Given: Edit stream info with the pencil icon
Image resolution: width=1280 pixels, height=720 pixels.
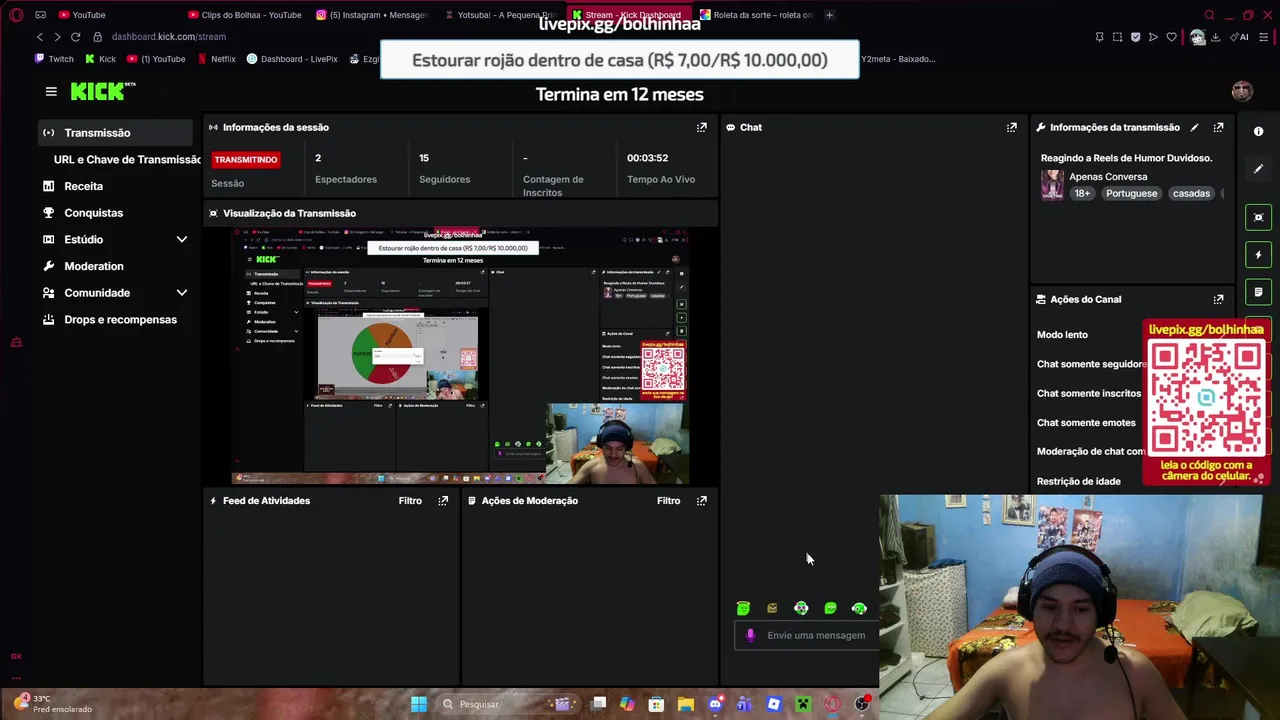Looking at the screenshot, I should [1194, 127].
